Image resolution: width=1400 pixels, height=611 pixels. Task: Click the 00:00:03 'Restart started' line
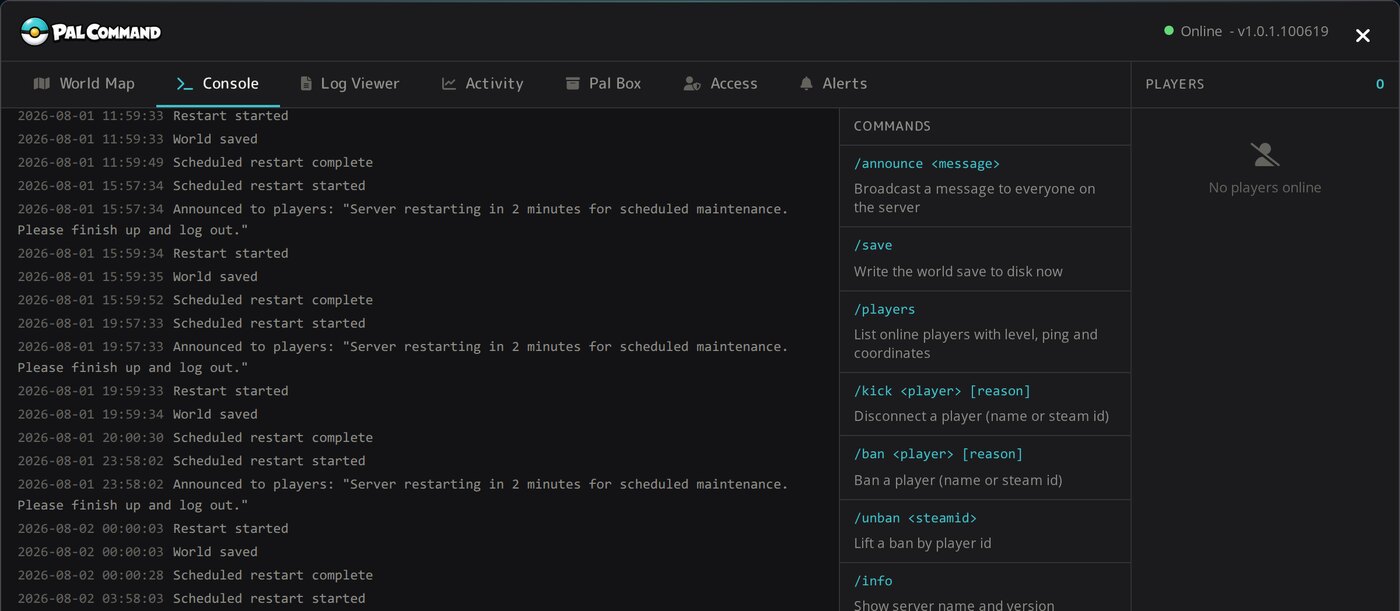153,528
